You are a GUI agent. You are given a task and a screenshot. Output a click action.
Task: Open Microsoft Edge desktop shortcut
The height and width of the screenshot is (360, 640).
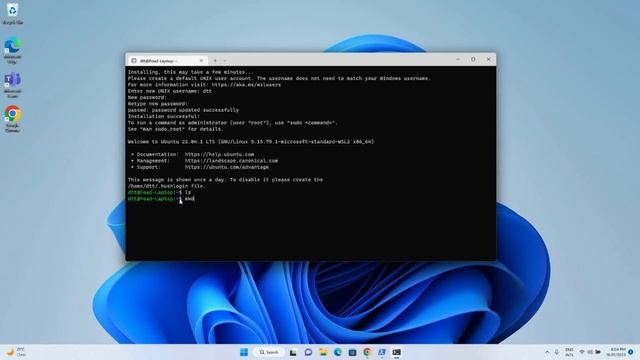pyautogui.click(x=13, y=50)
